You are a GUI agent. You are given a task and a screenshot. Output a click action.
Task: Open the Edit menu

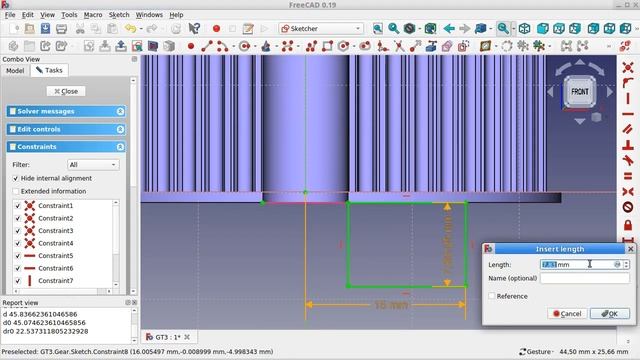tap(27, 15)
